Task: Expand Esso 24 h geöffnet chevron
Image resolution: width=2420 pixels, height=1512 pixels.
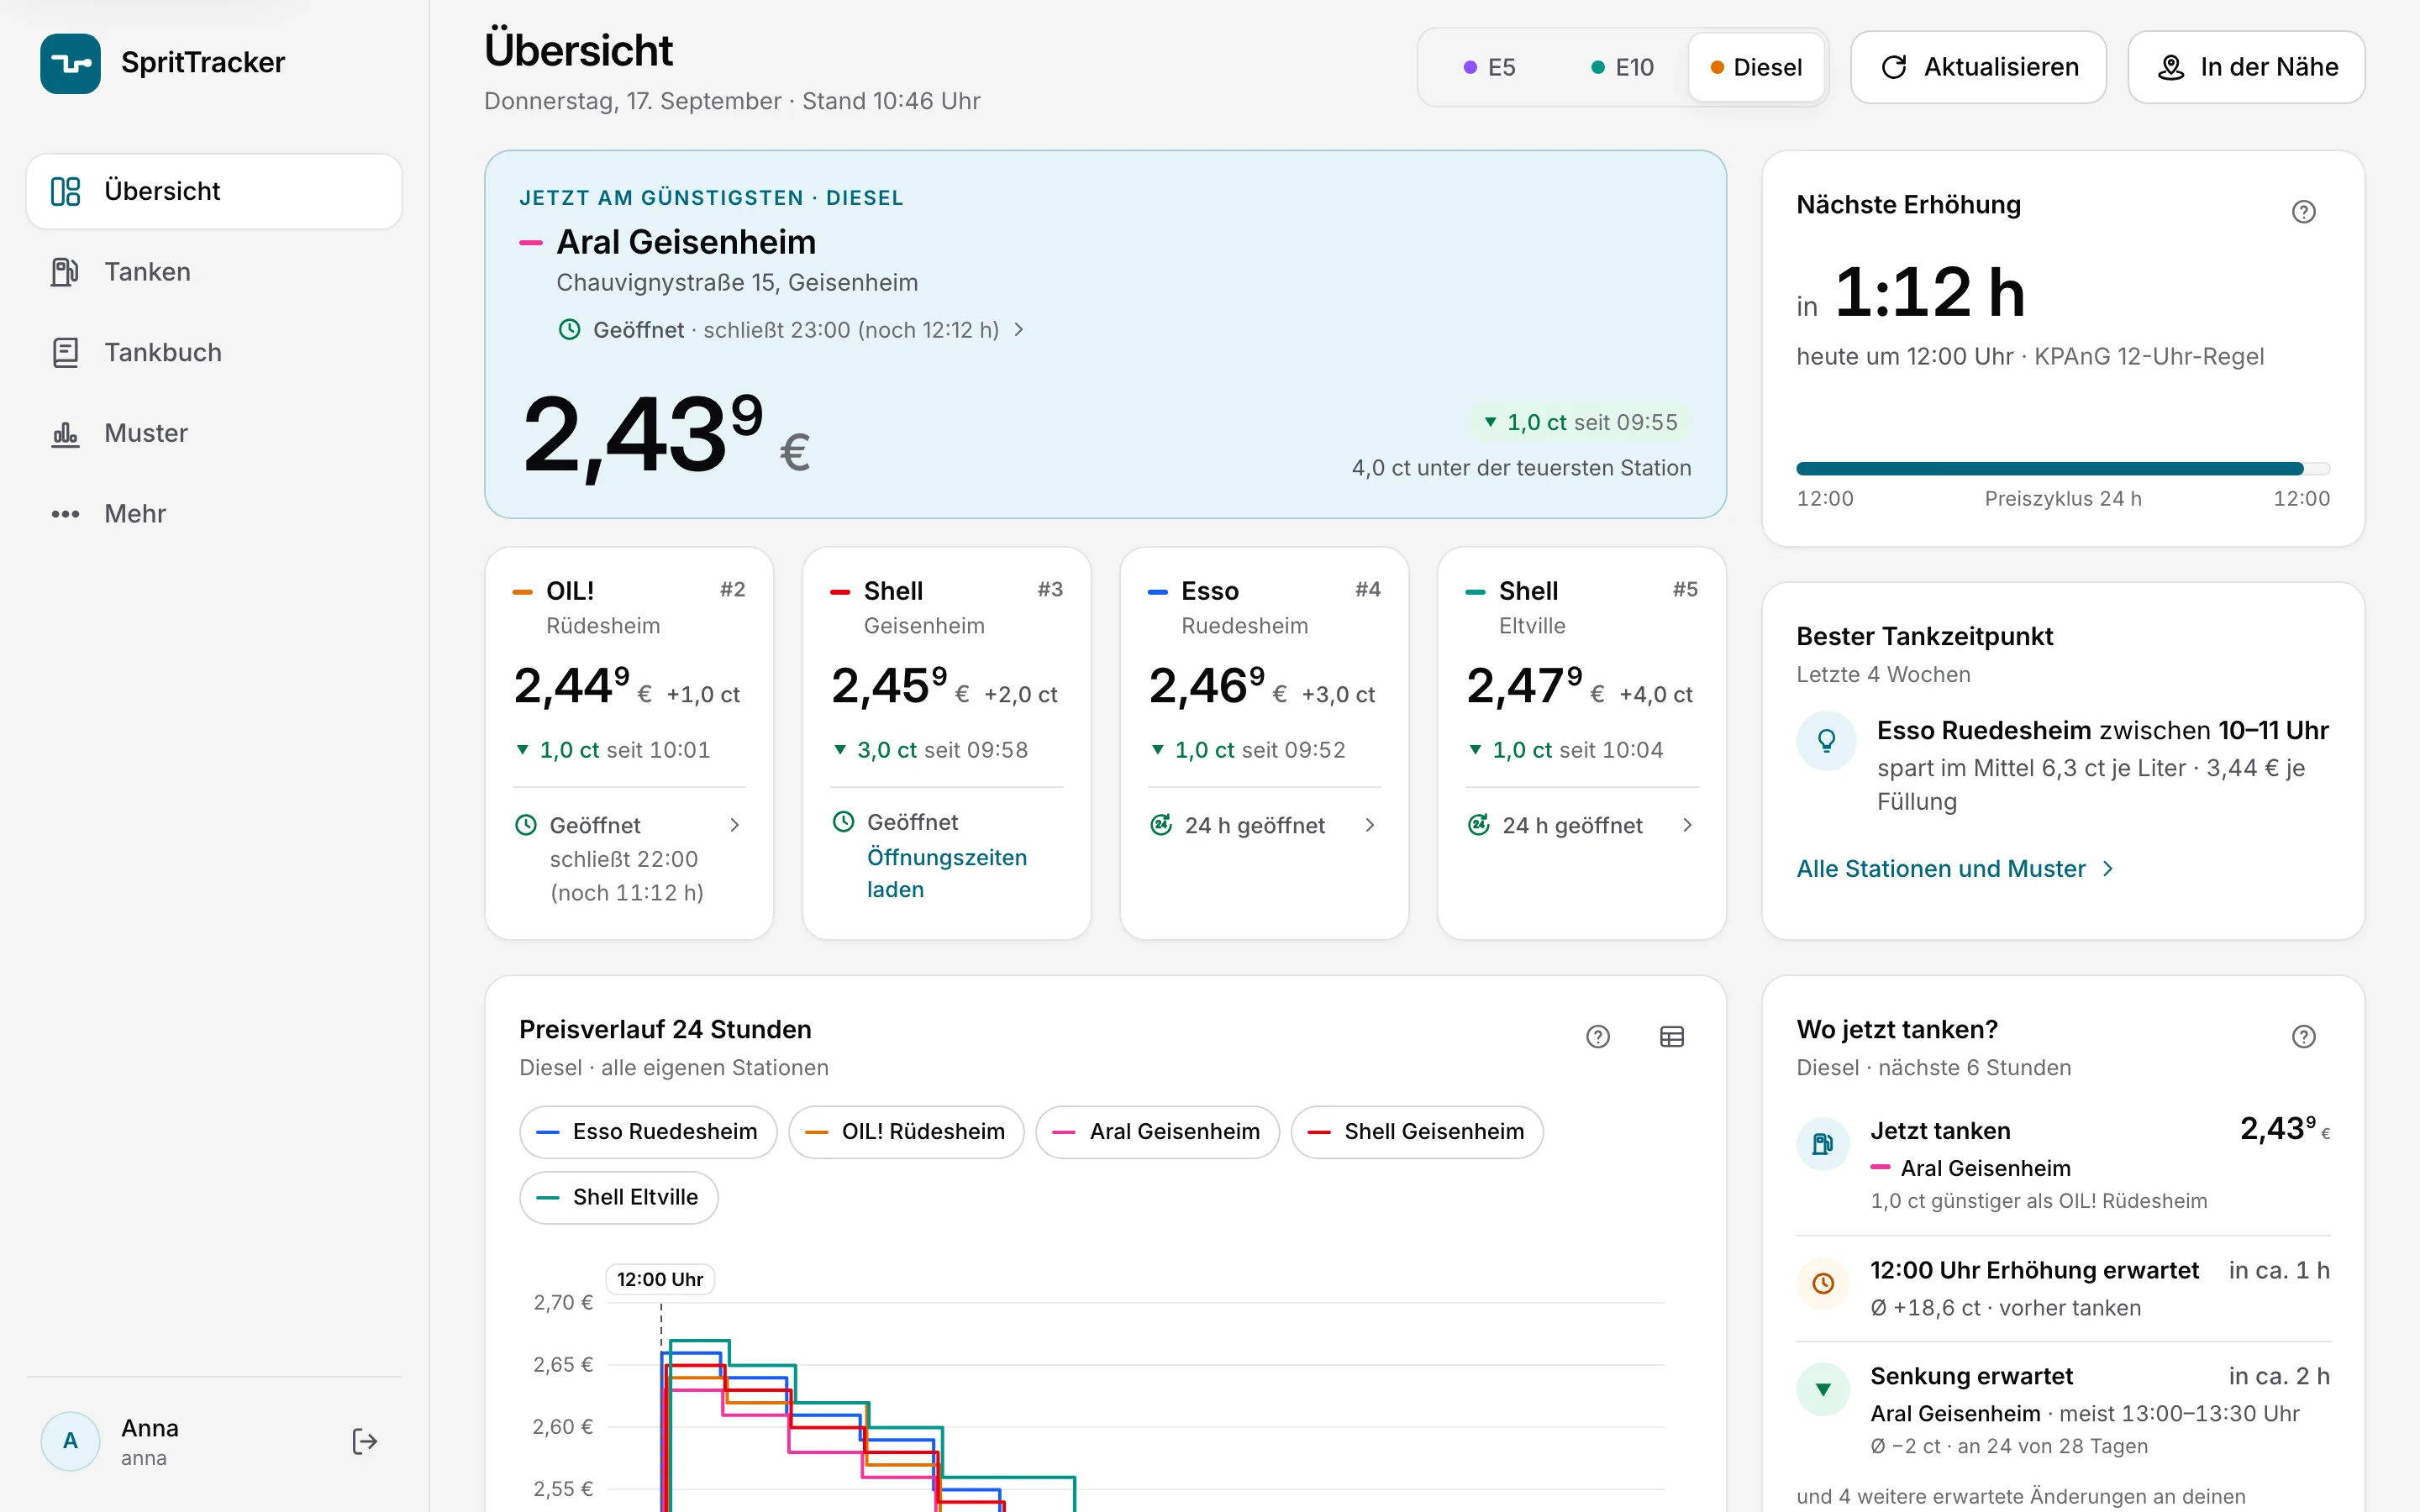Action: point(1370,825)
